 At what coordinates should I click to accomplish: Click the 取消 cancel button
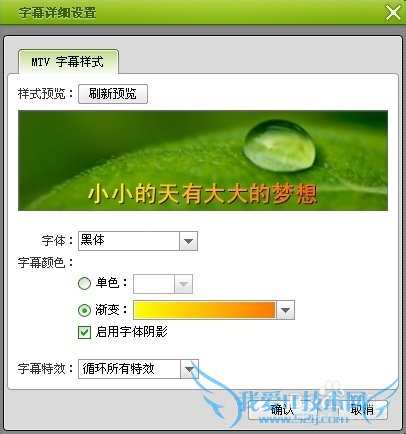tap(362, 410)
